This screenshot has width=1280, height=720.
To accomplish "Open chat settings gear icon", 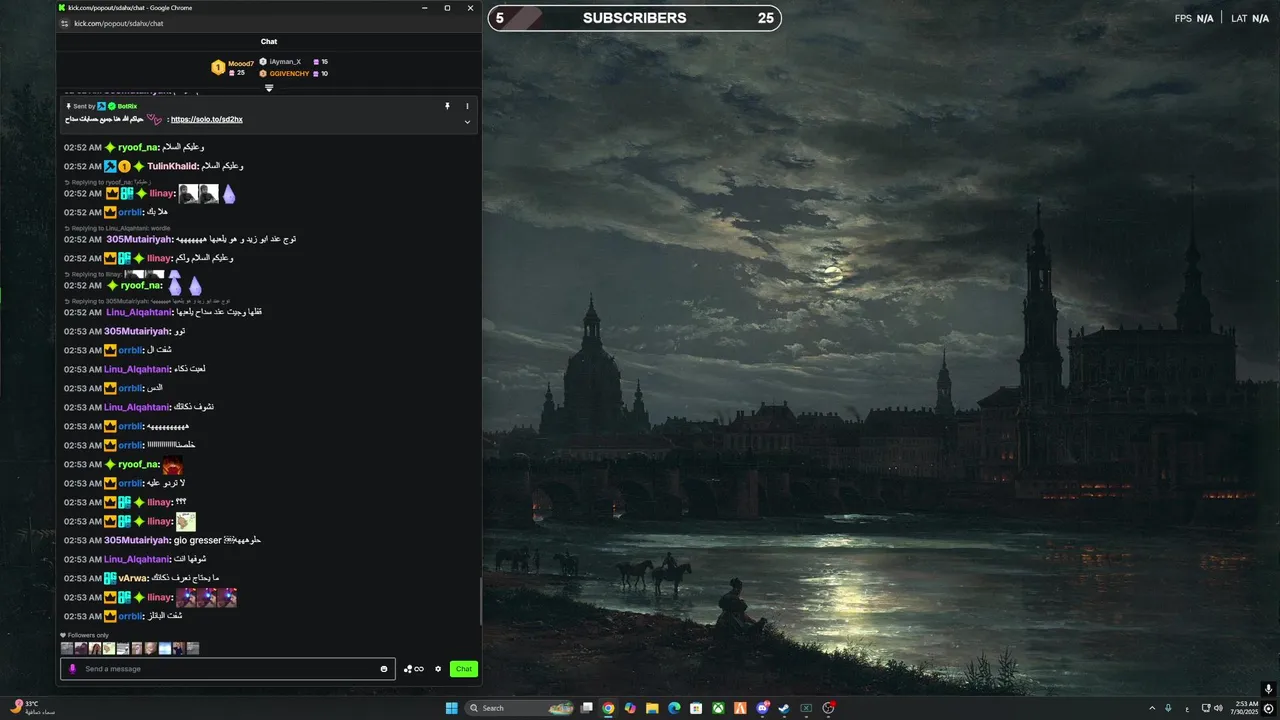I will click(438, 669).
